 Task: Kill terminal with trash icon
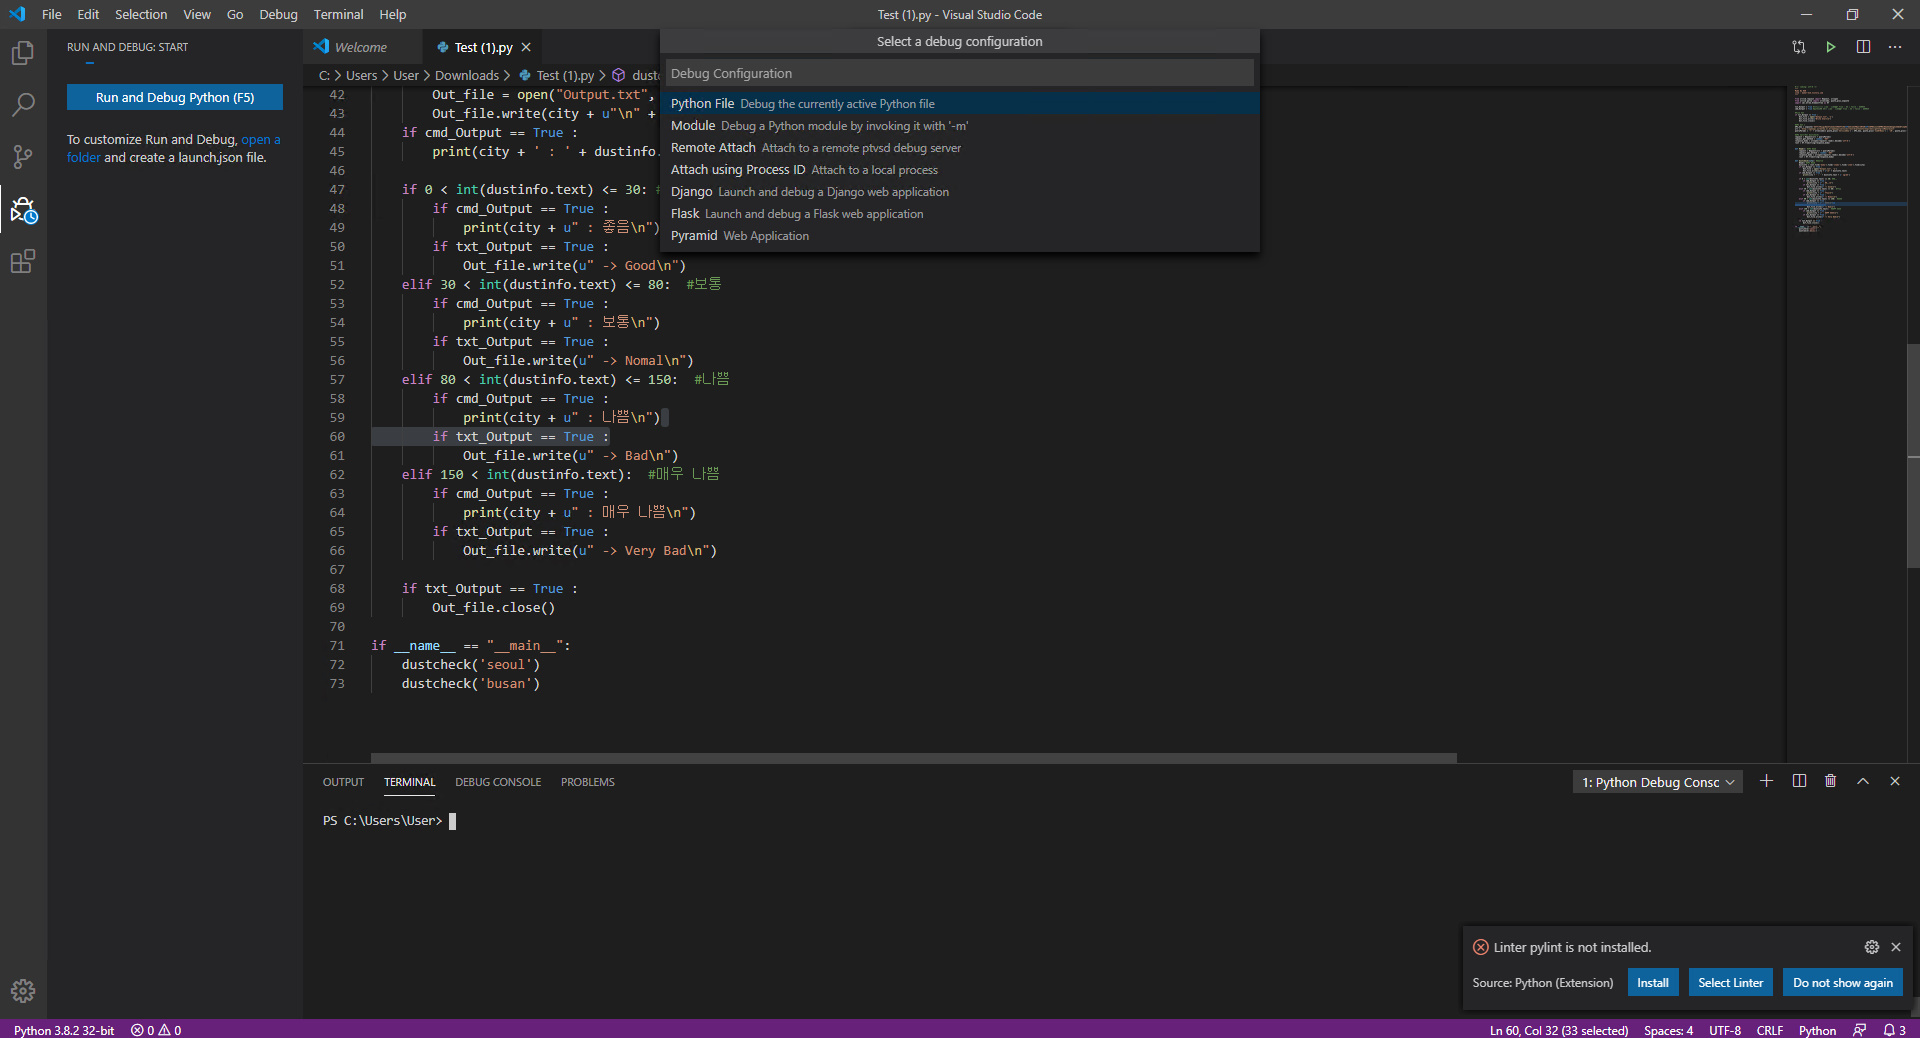point(1831,781)
